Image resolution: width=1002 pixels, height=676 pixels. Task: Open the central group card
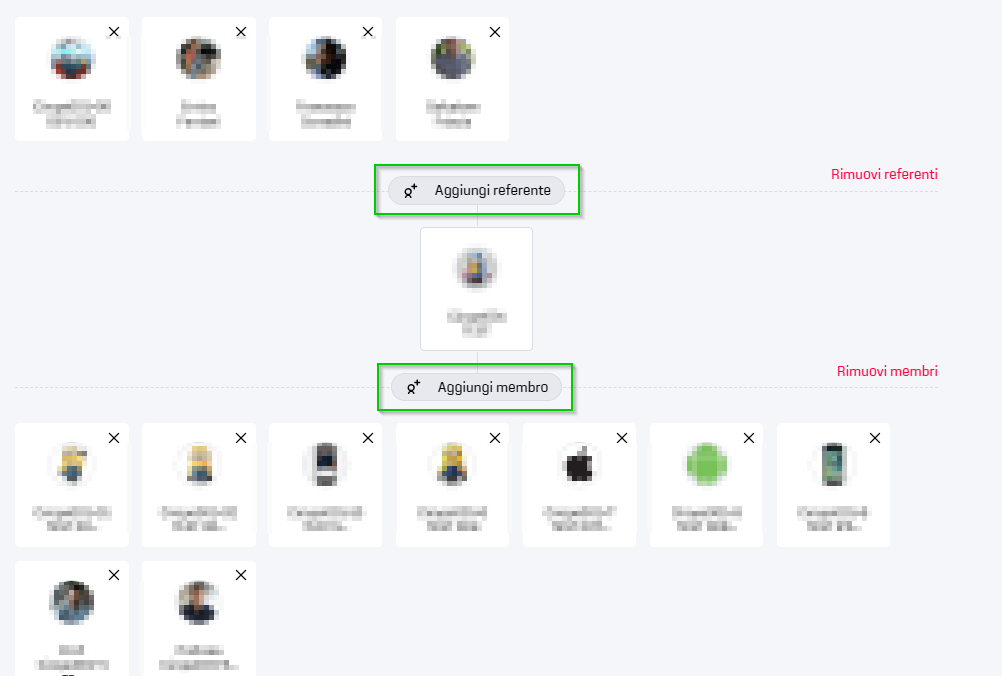click(476, 288)
